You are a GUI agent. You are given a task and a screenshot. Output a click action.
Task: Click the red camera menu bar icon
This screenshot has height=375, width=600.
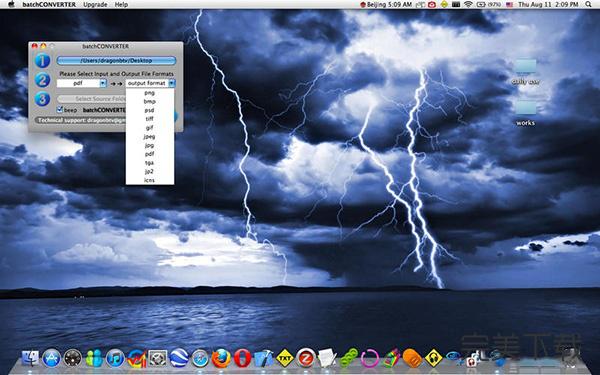pos(432,5)
